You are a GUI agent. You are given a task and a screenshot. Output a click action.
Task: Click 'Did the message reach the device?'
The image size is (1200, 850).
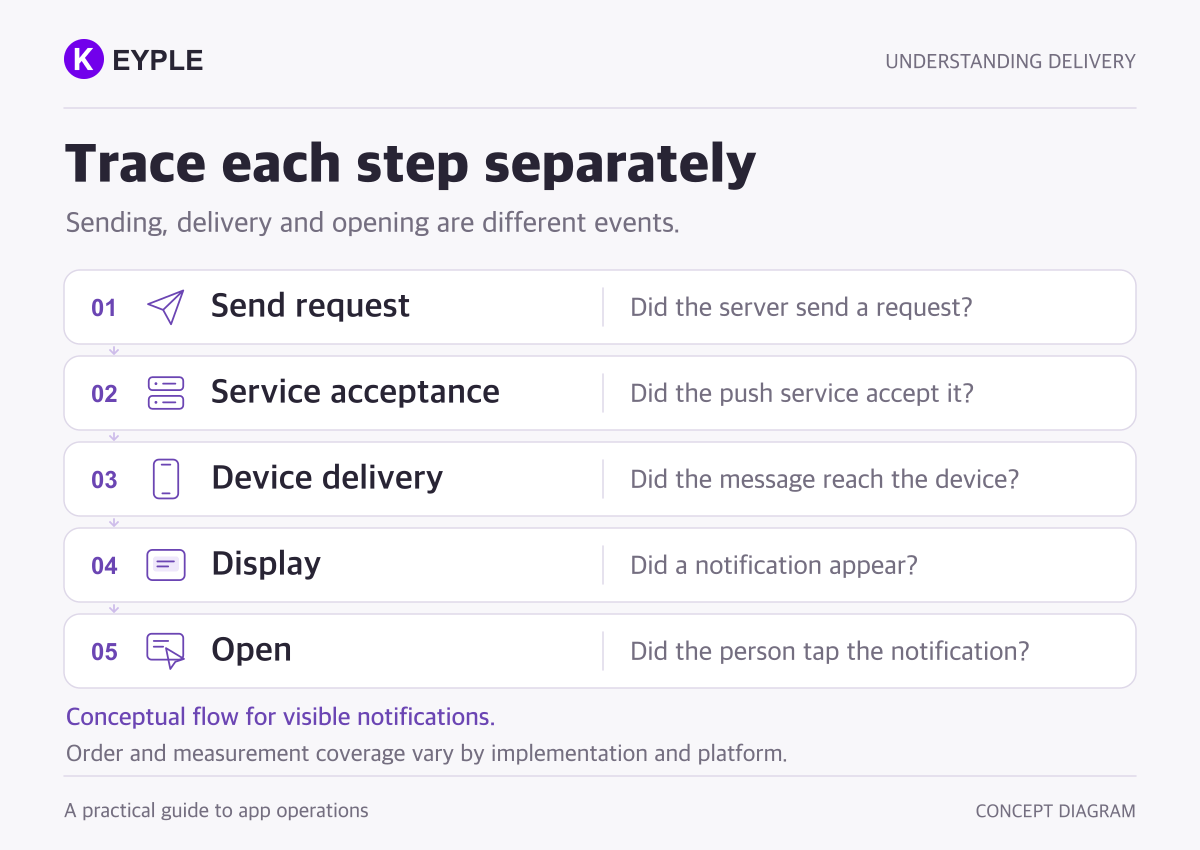click(x=825, y=479)
